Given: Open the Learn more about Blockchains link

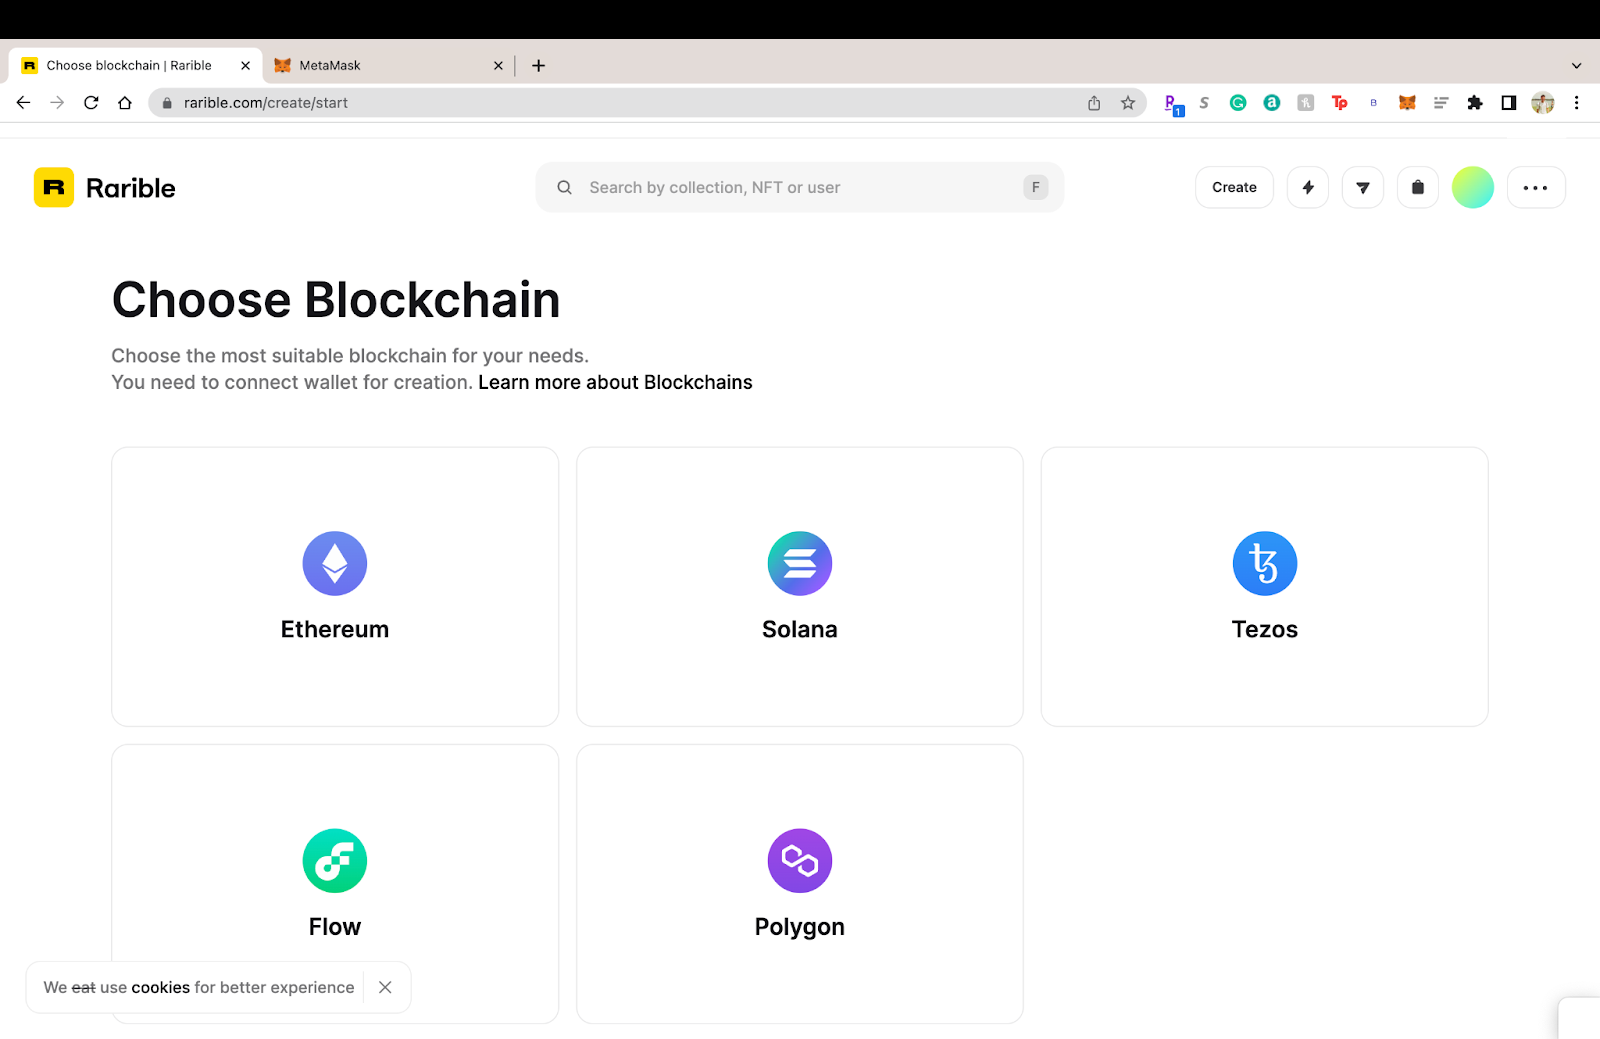Looking at the screenshot, I should pos(615,383).
